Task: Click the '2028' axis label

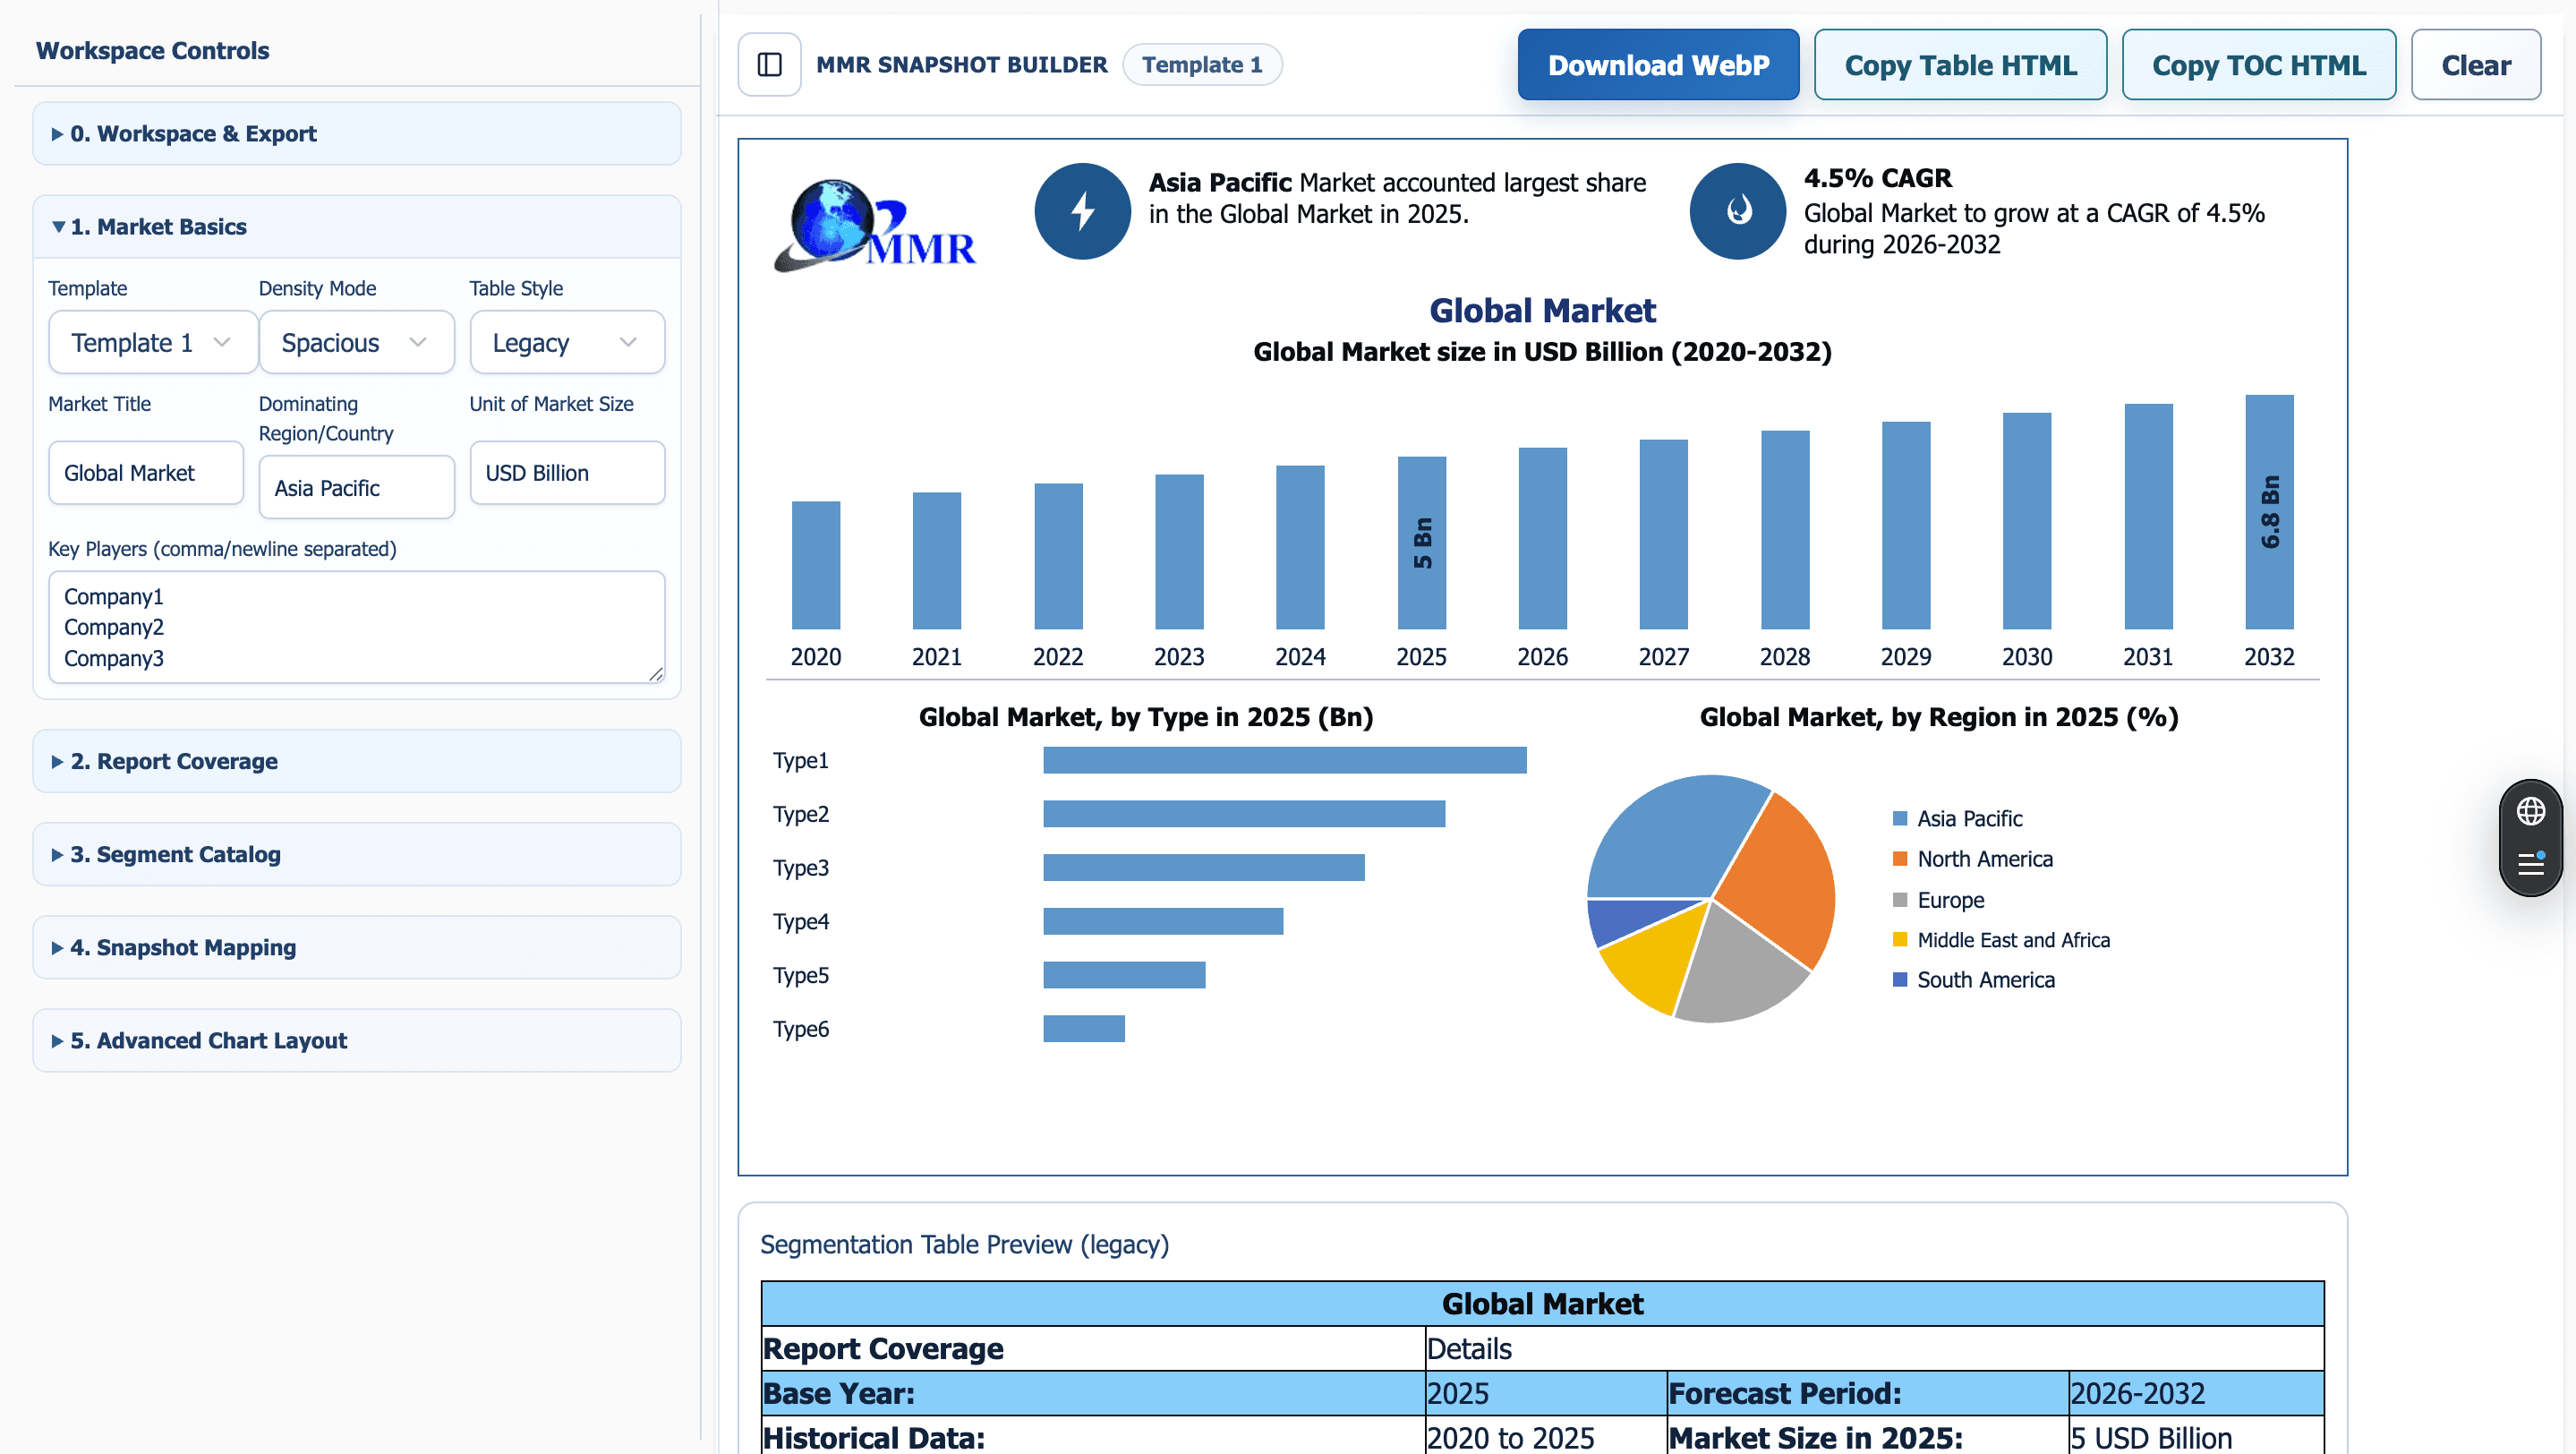Action: (x=1784, y=657)
